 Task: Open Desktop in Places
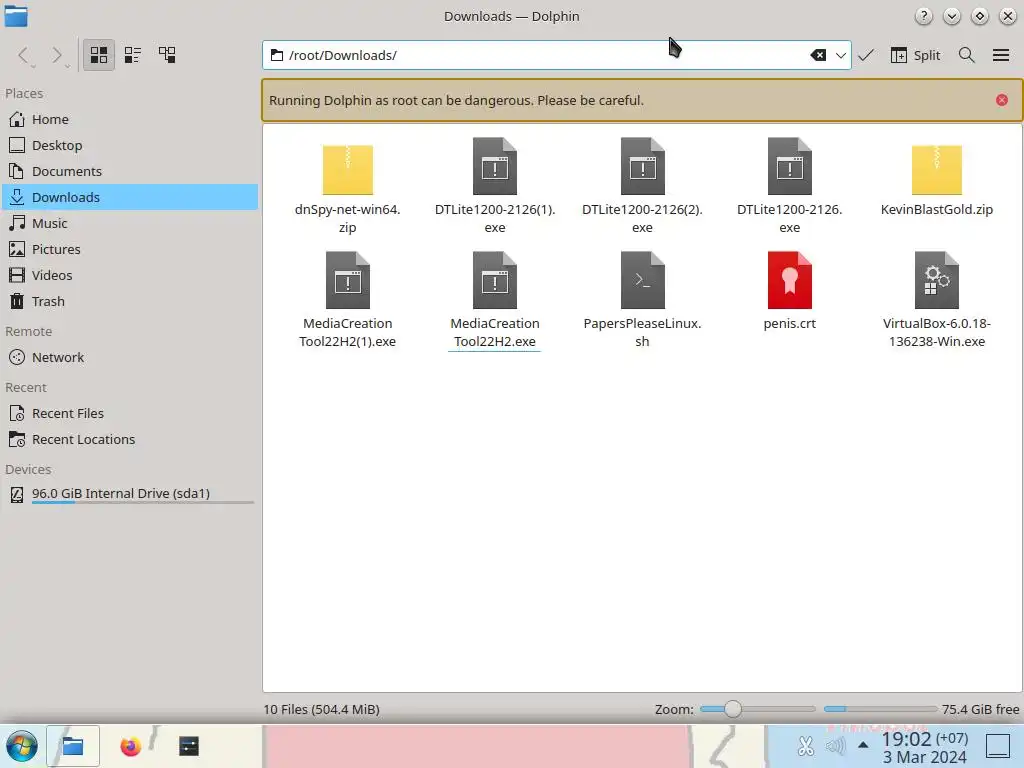[x=130, y=146]
